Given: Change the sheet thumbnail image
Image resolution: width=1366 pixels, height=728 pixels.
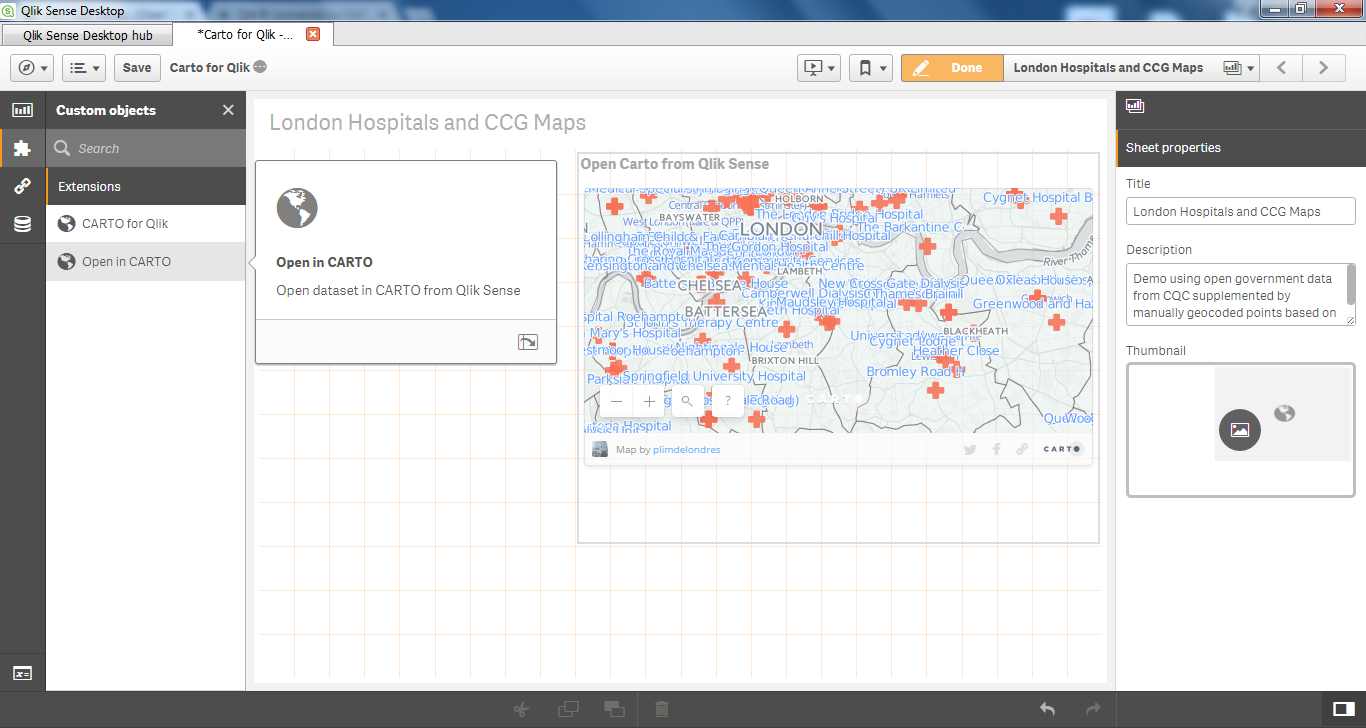Looking at the screenshot, I should [1240, 430].
